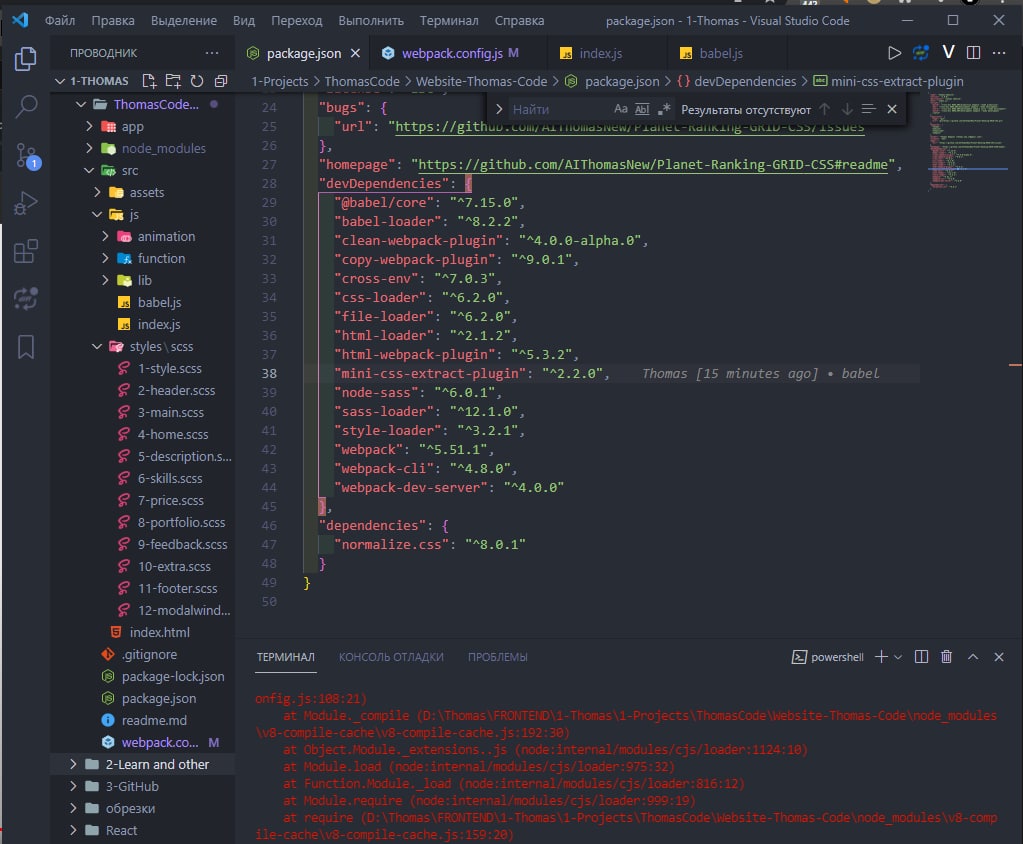Open the homepage GitHub readme link
Screen dimensions: 1023x844
point(652,164)
